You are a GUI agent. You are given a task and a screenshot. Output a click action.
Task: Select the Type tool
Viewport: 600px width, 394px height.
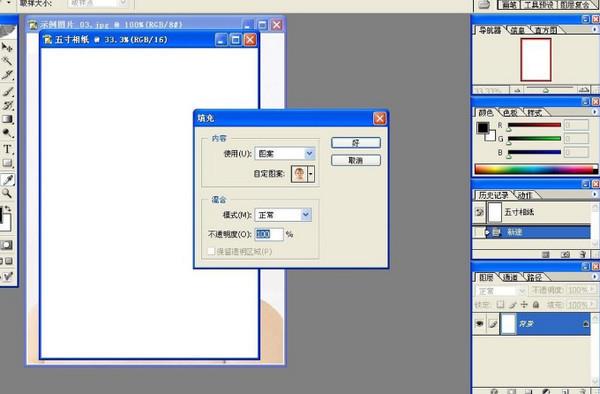(7, 149)
